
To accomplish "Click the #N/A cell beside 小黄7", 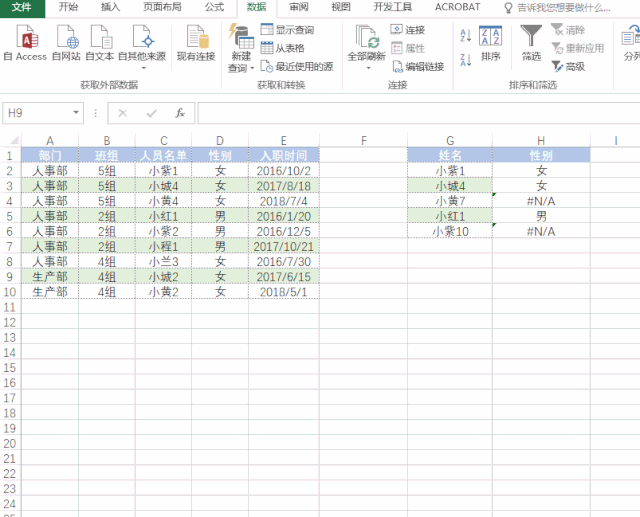I will (x=541, y=201).
